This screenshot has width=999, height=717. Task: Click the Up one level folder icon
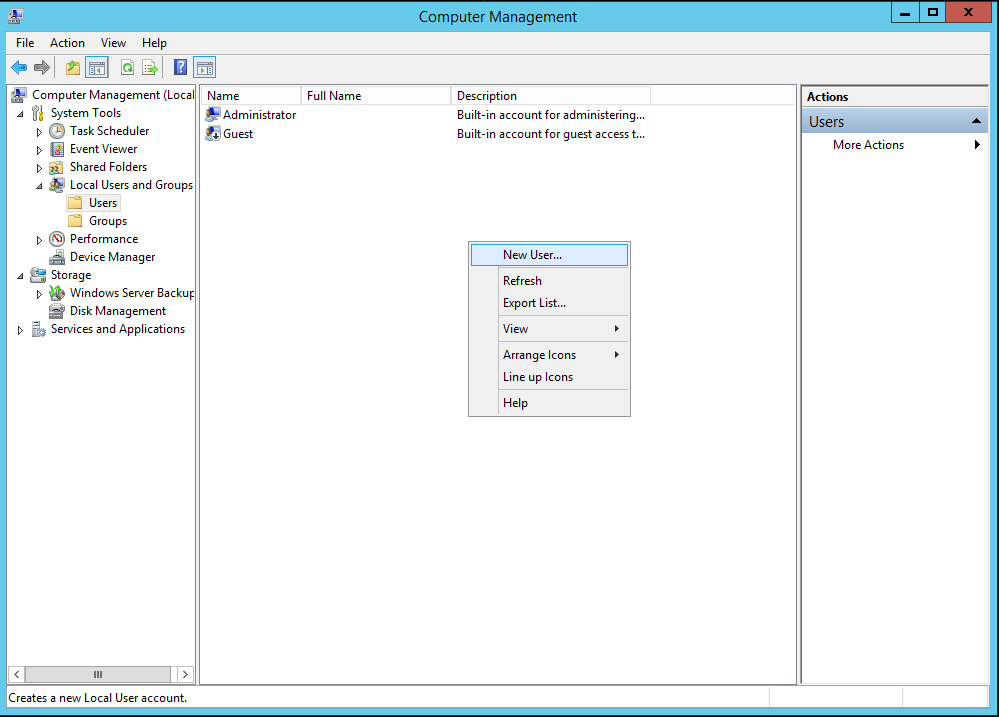[x=73, y=67]
